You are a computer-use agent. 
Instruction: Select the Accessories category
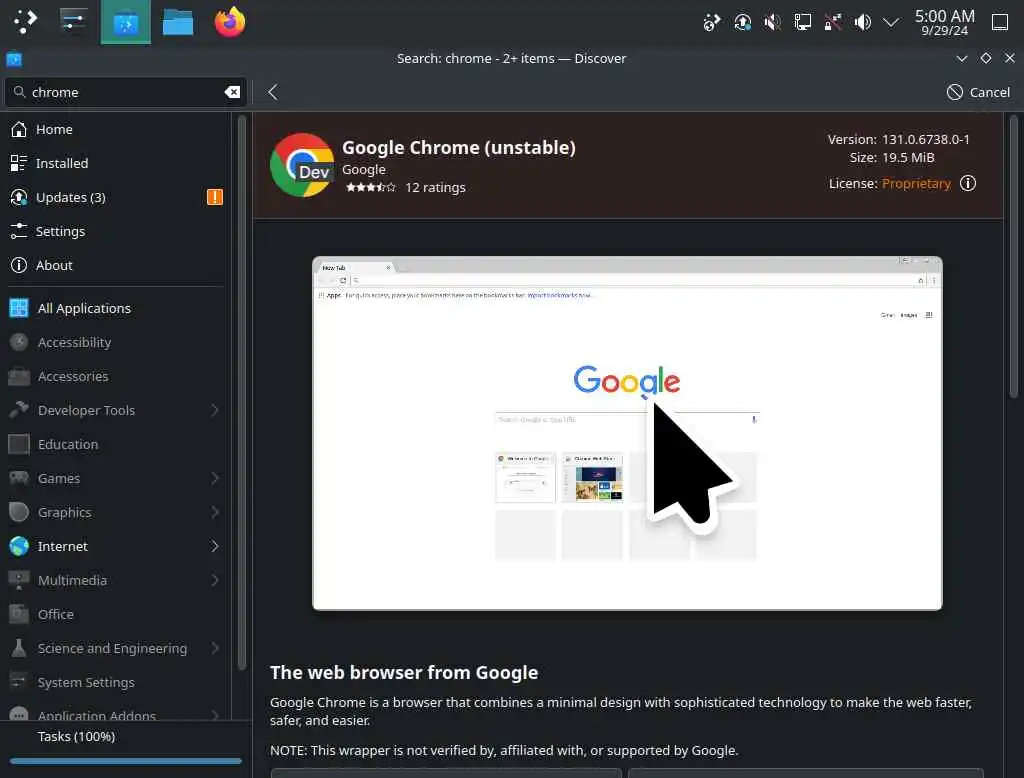point(116,376)
